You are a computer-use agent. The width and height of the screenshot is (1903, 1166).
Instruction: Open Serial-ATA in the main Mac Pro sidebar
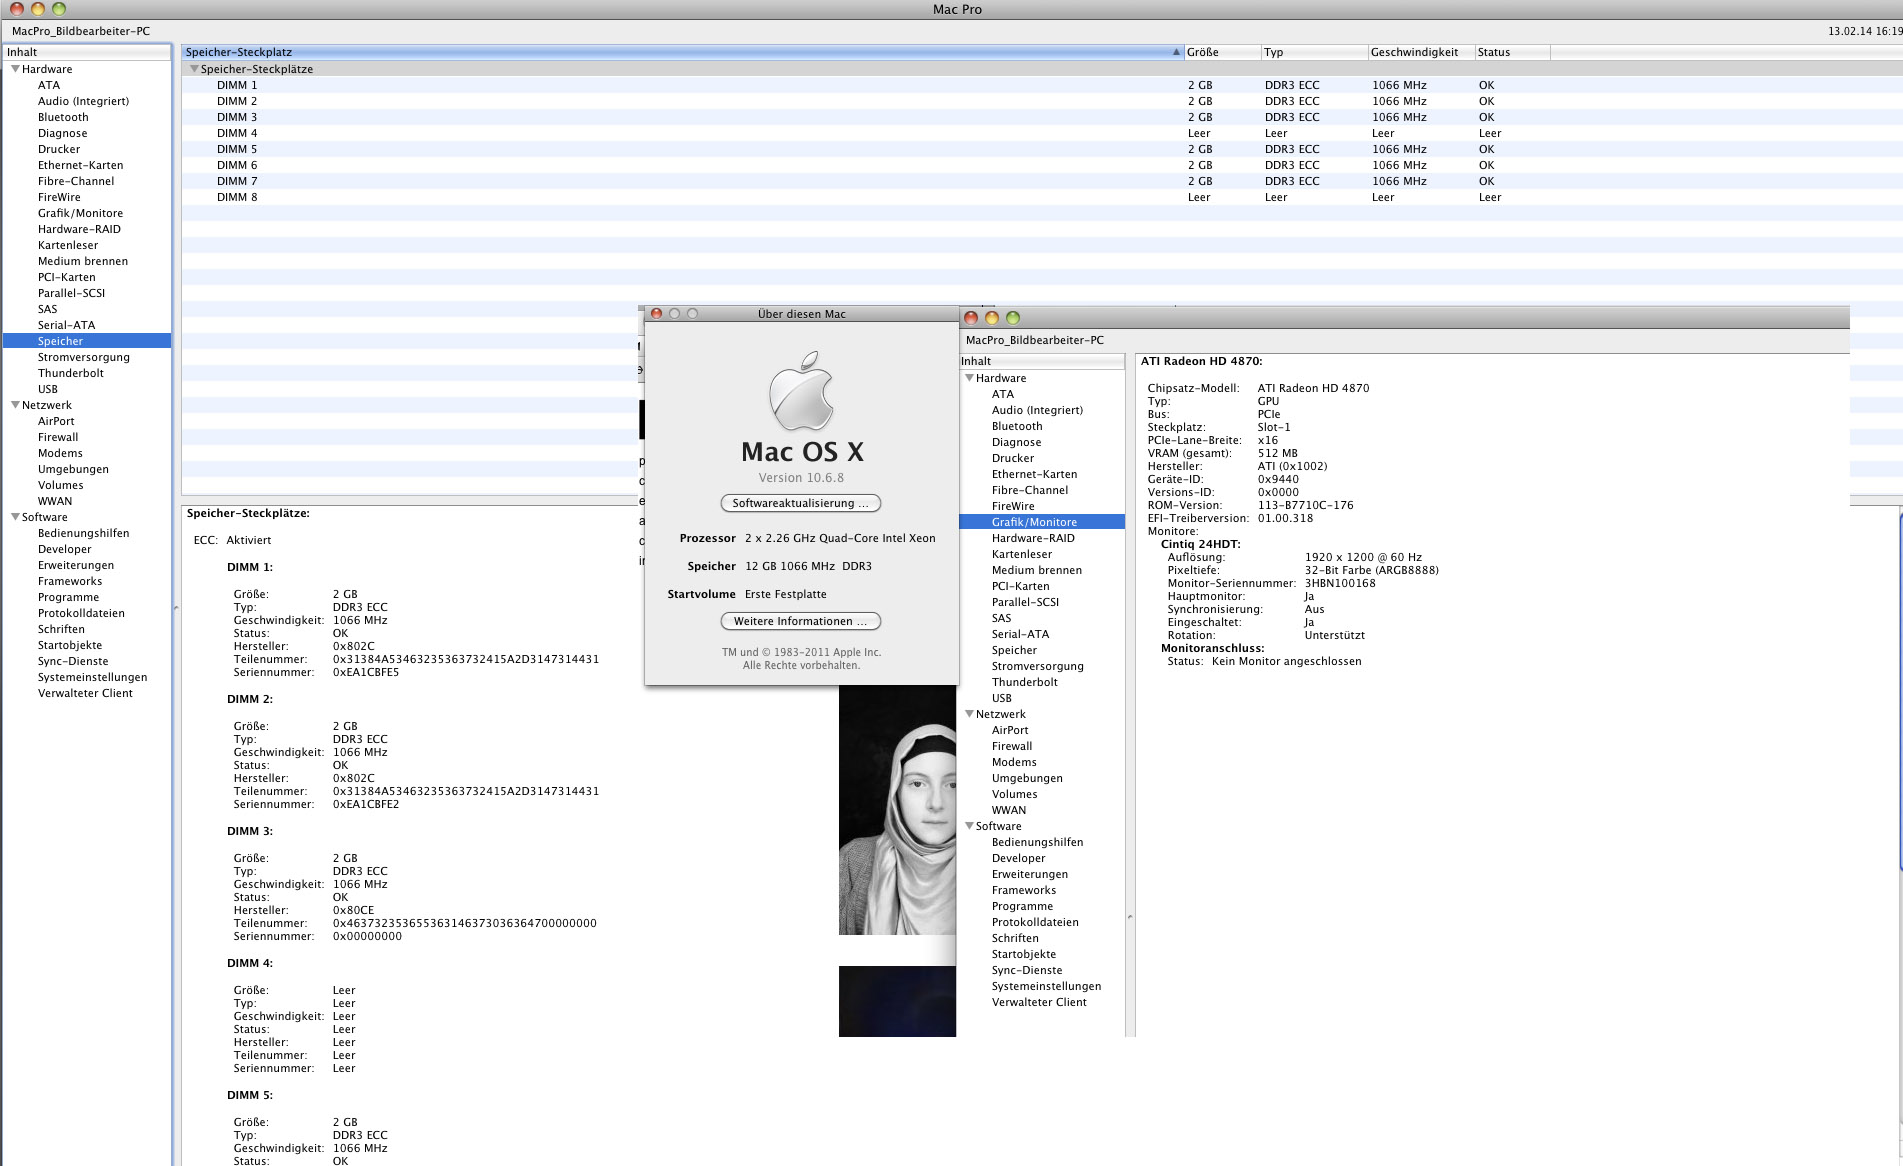[x=66, y=325]
